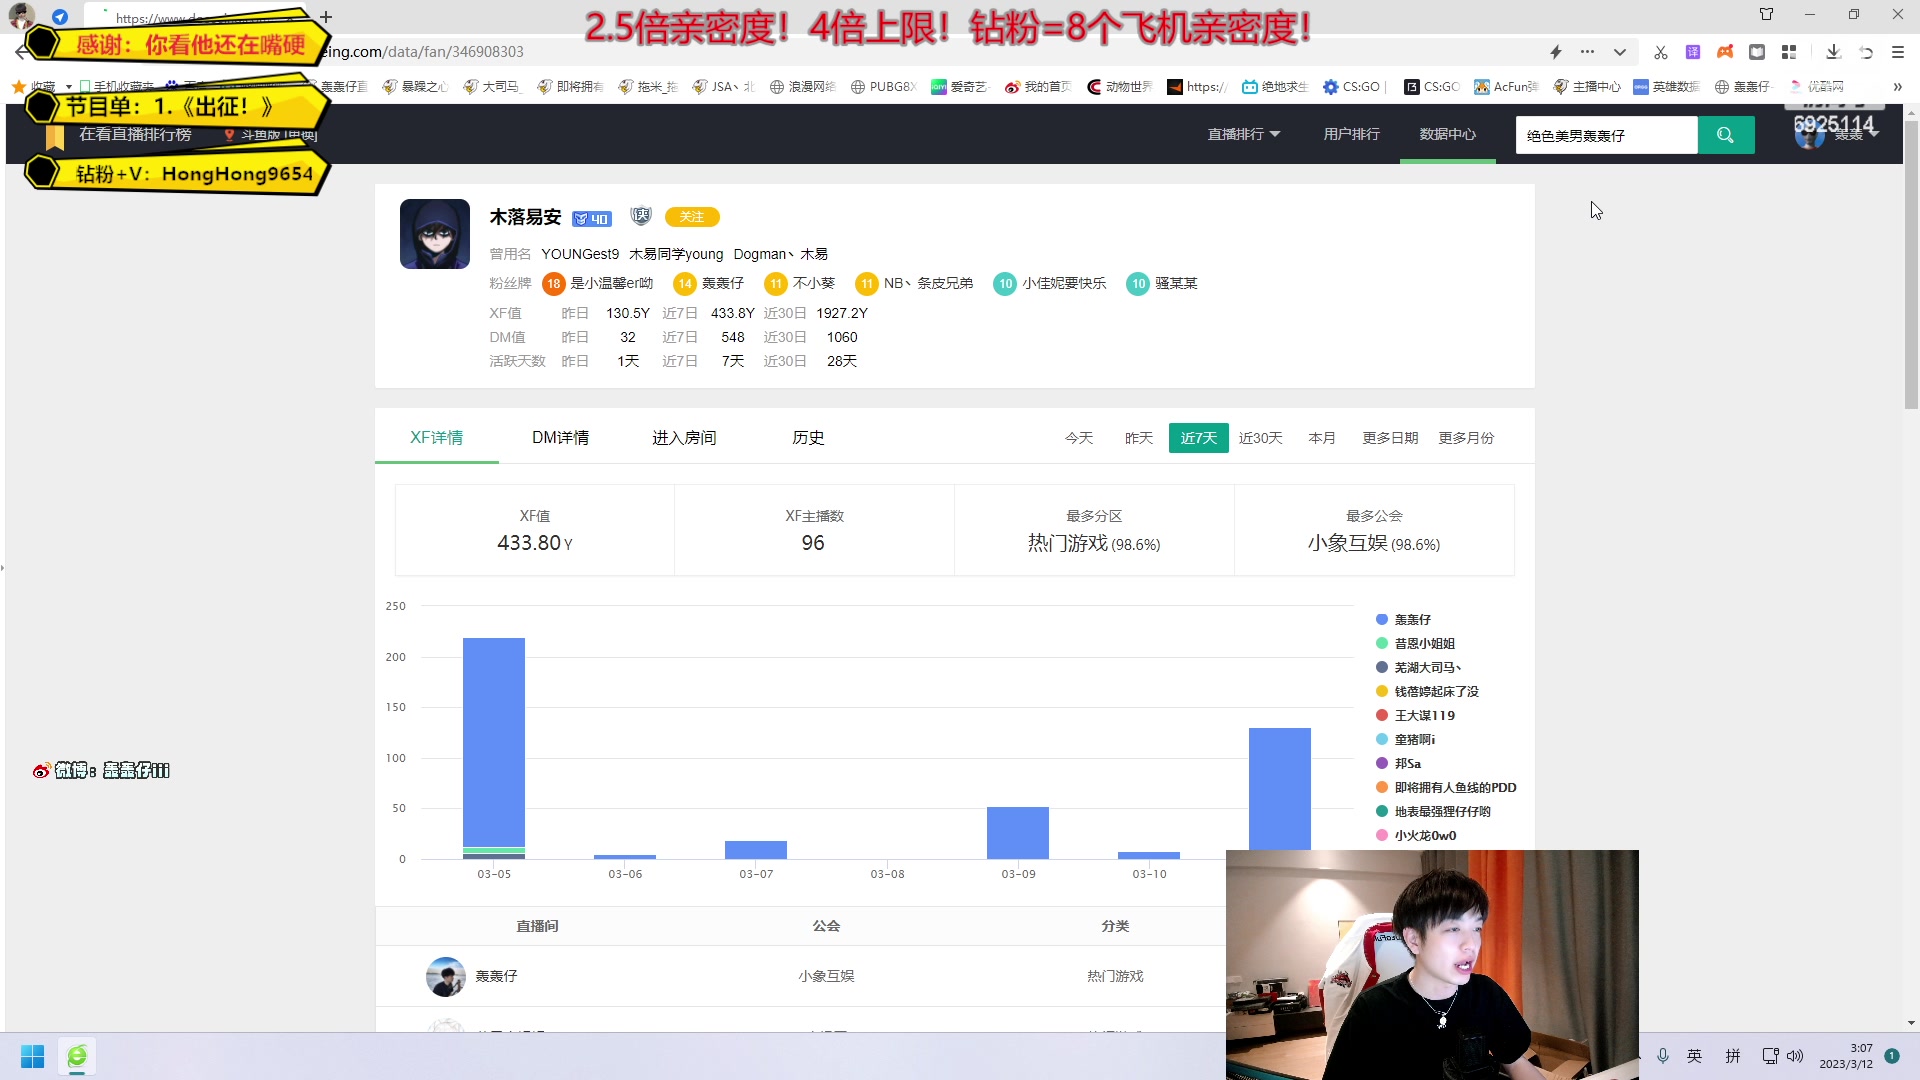The height and width of the screenshot is (1080, 1920).
Task: Open the browser hamburger main menu
Action: (1898, 52)
